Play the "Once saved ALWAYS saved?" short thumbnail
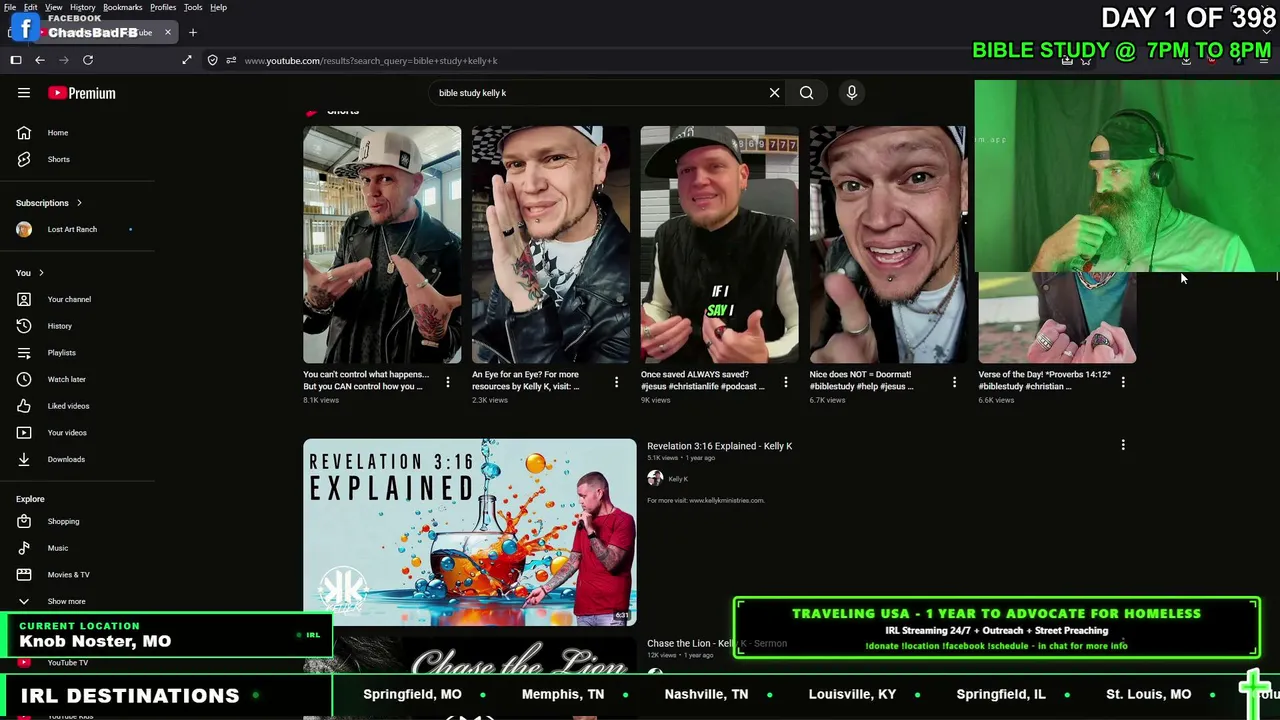Screen dimensions: 1280x720 point(720,245)
